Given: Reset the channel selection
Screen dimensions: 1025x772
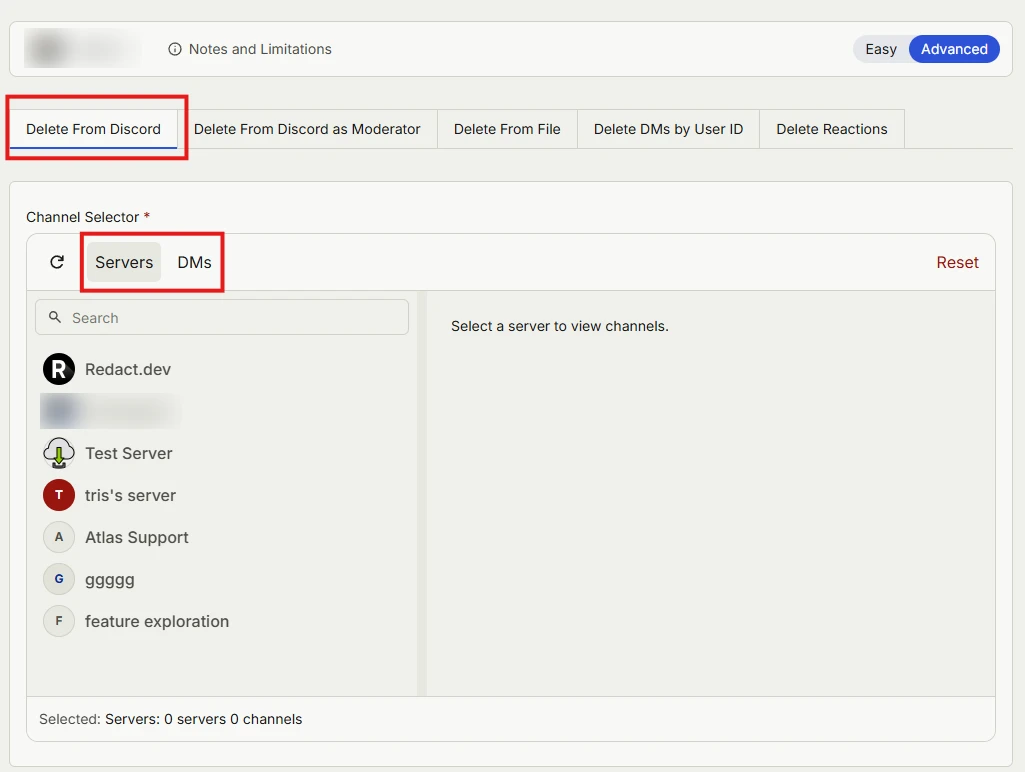Looking at the screenshot, I should tap(957, 262).
